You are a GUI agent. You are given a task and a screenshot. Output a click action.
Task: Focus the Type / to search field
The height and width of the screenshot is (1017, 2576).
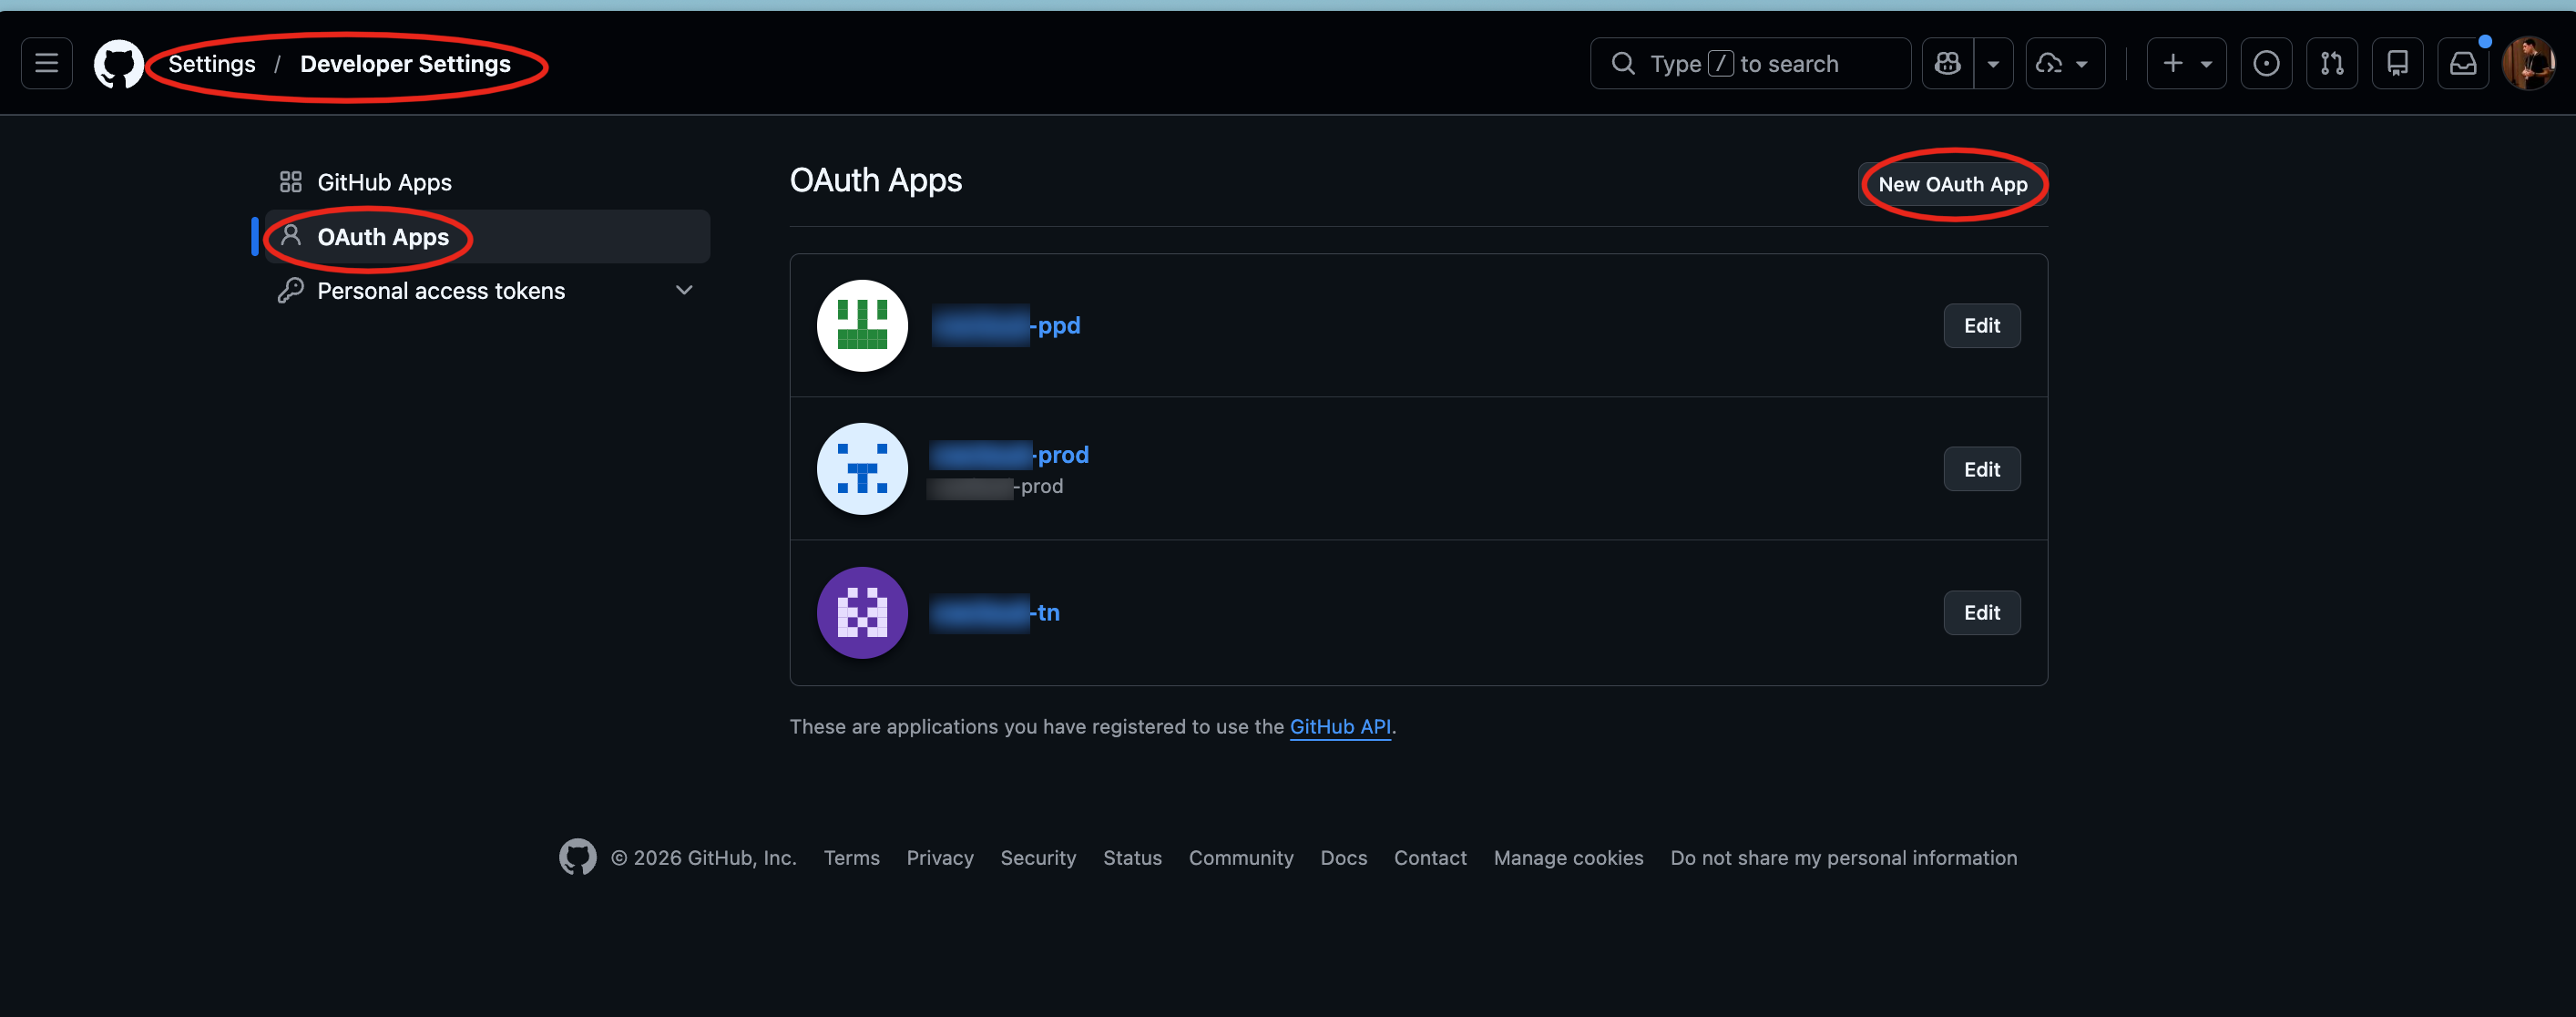pyautogui.click(x=1750, y=64)
